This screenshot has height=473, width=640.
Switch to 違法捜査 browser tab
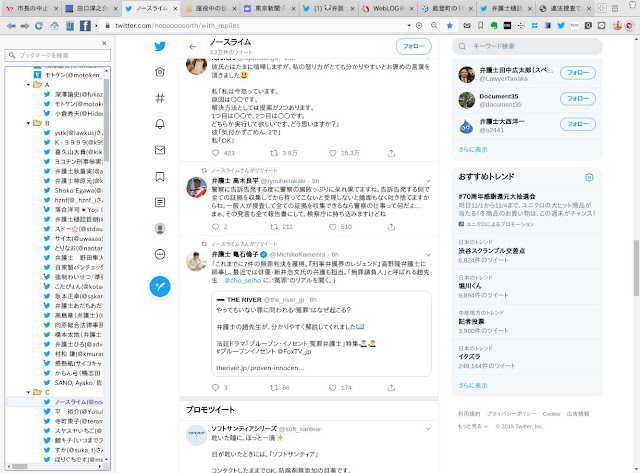(x=565, y=8)
